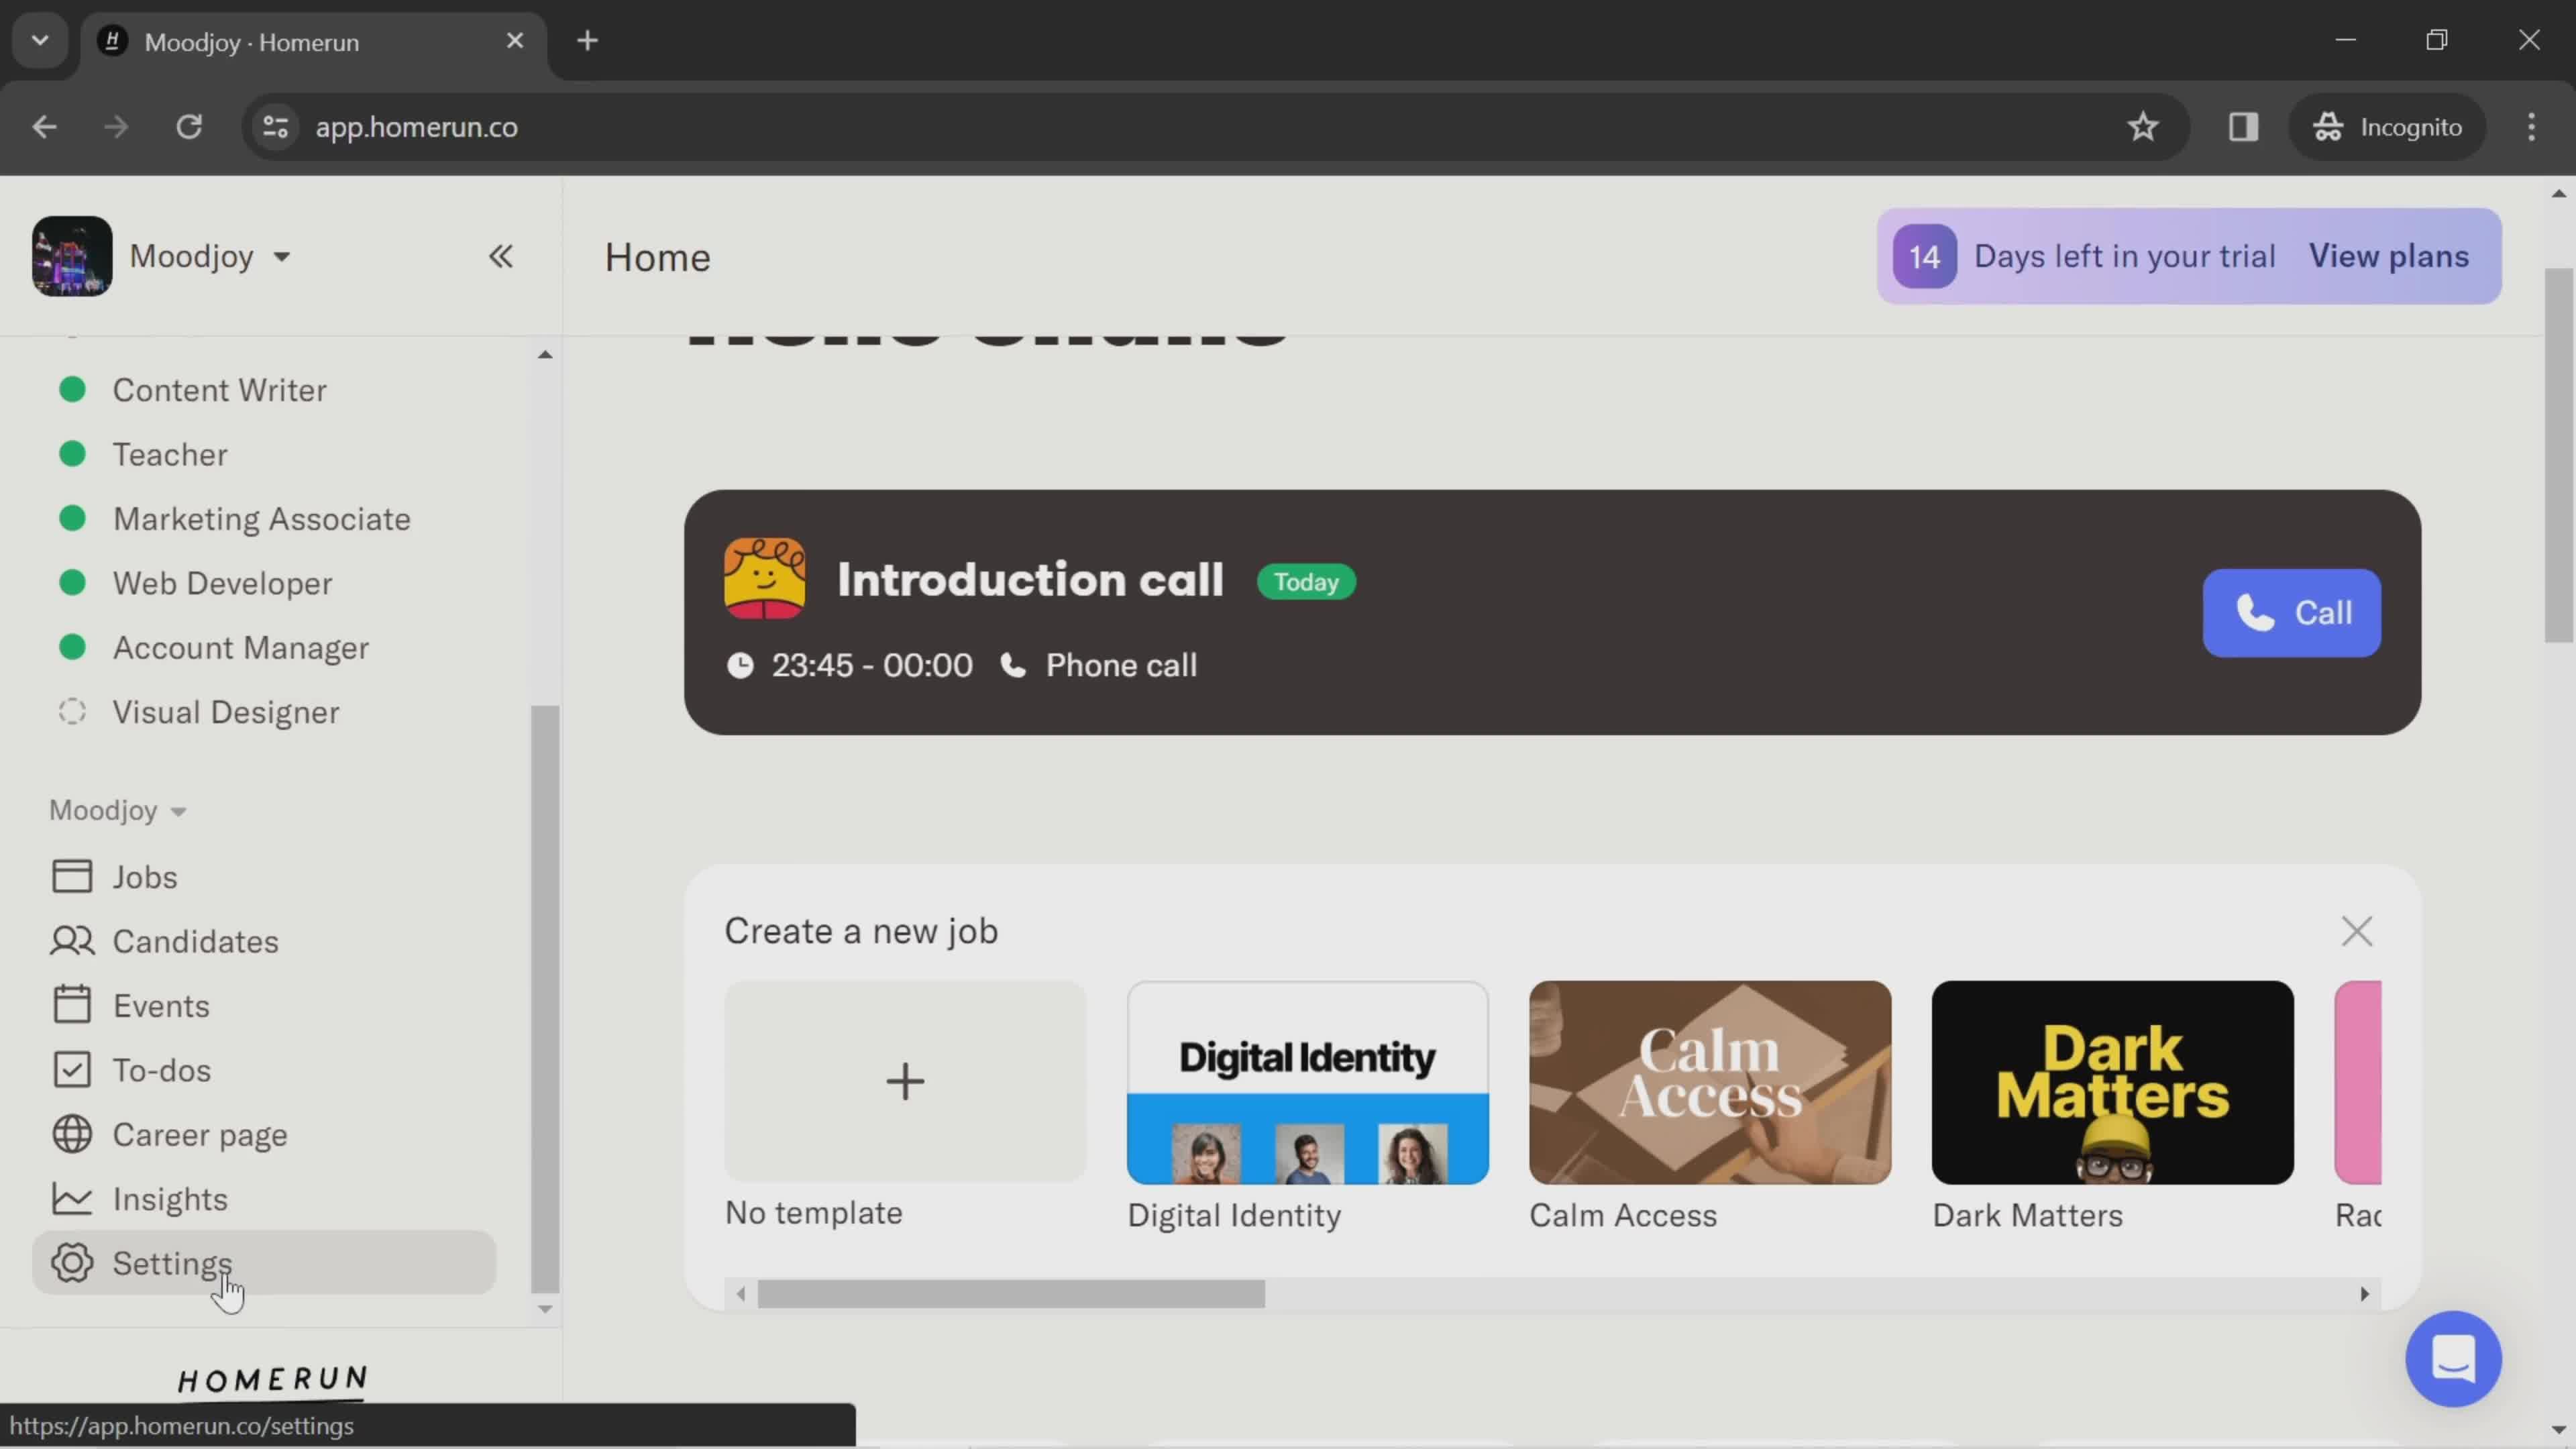Click the main page vertical scrollbar
2576x1449 pixels.
click(x=2558, y=455)
